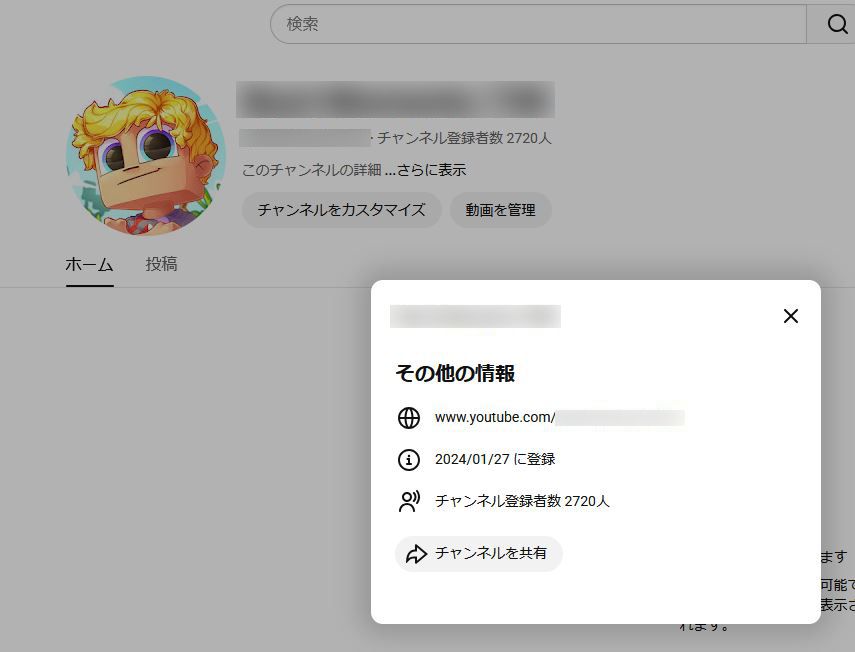Close the channel info dialog
Image resolution: width=855 pixels, height=652 pixels.
click(790, 316)
